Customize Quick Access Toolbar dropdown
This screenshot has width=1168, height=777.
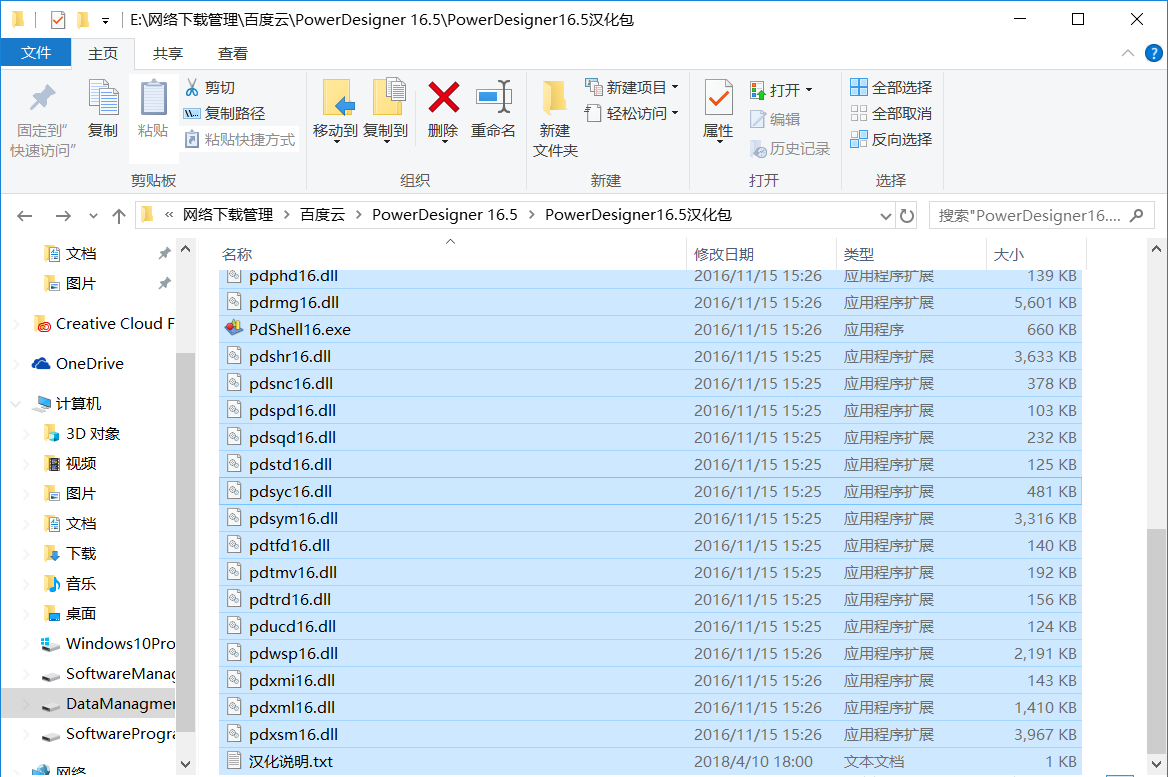click(106, 20)
